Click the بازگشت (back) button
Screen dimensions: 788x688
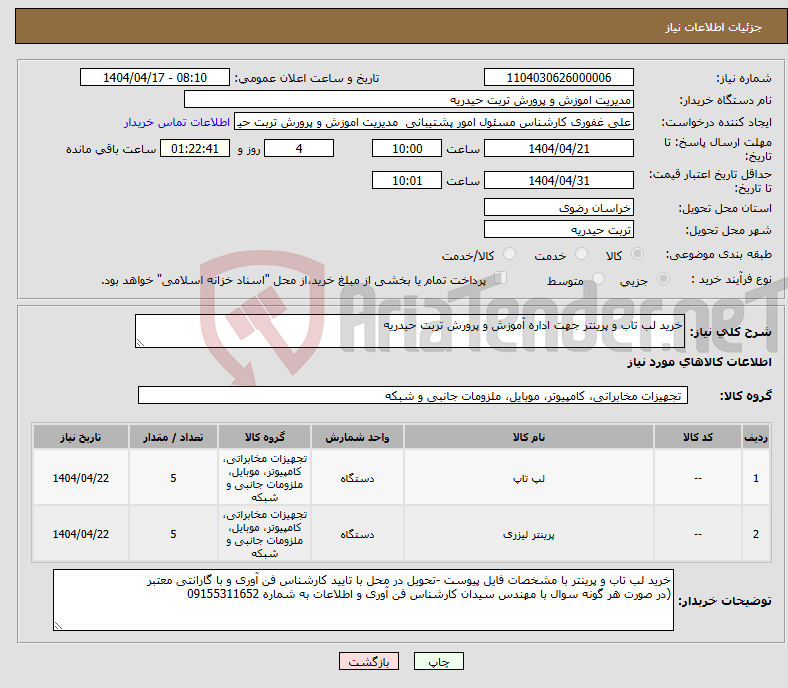(368, 661)
